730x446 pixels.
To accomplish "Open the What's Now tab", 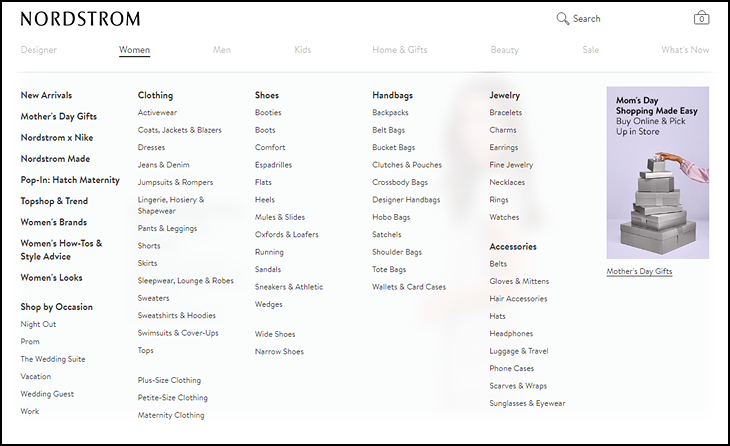I will 685,50.
